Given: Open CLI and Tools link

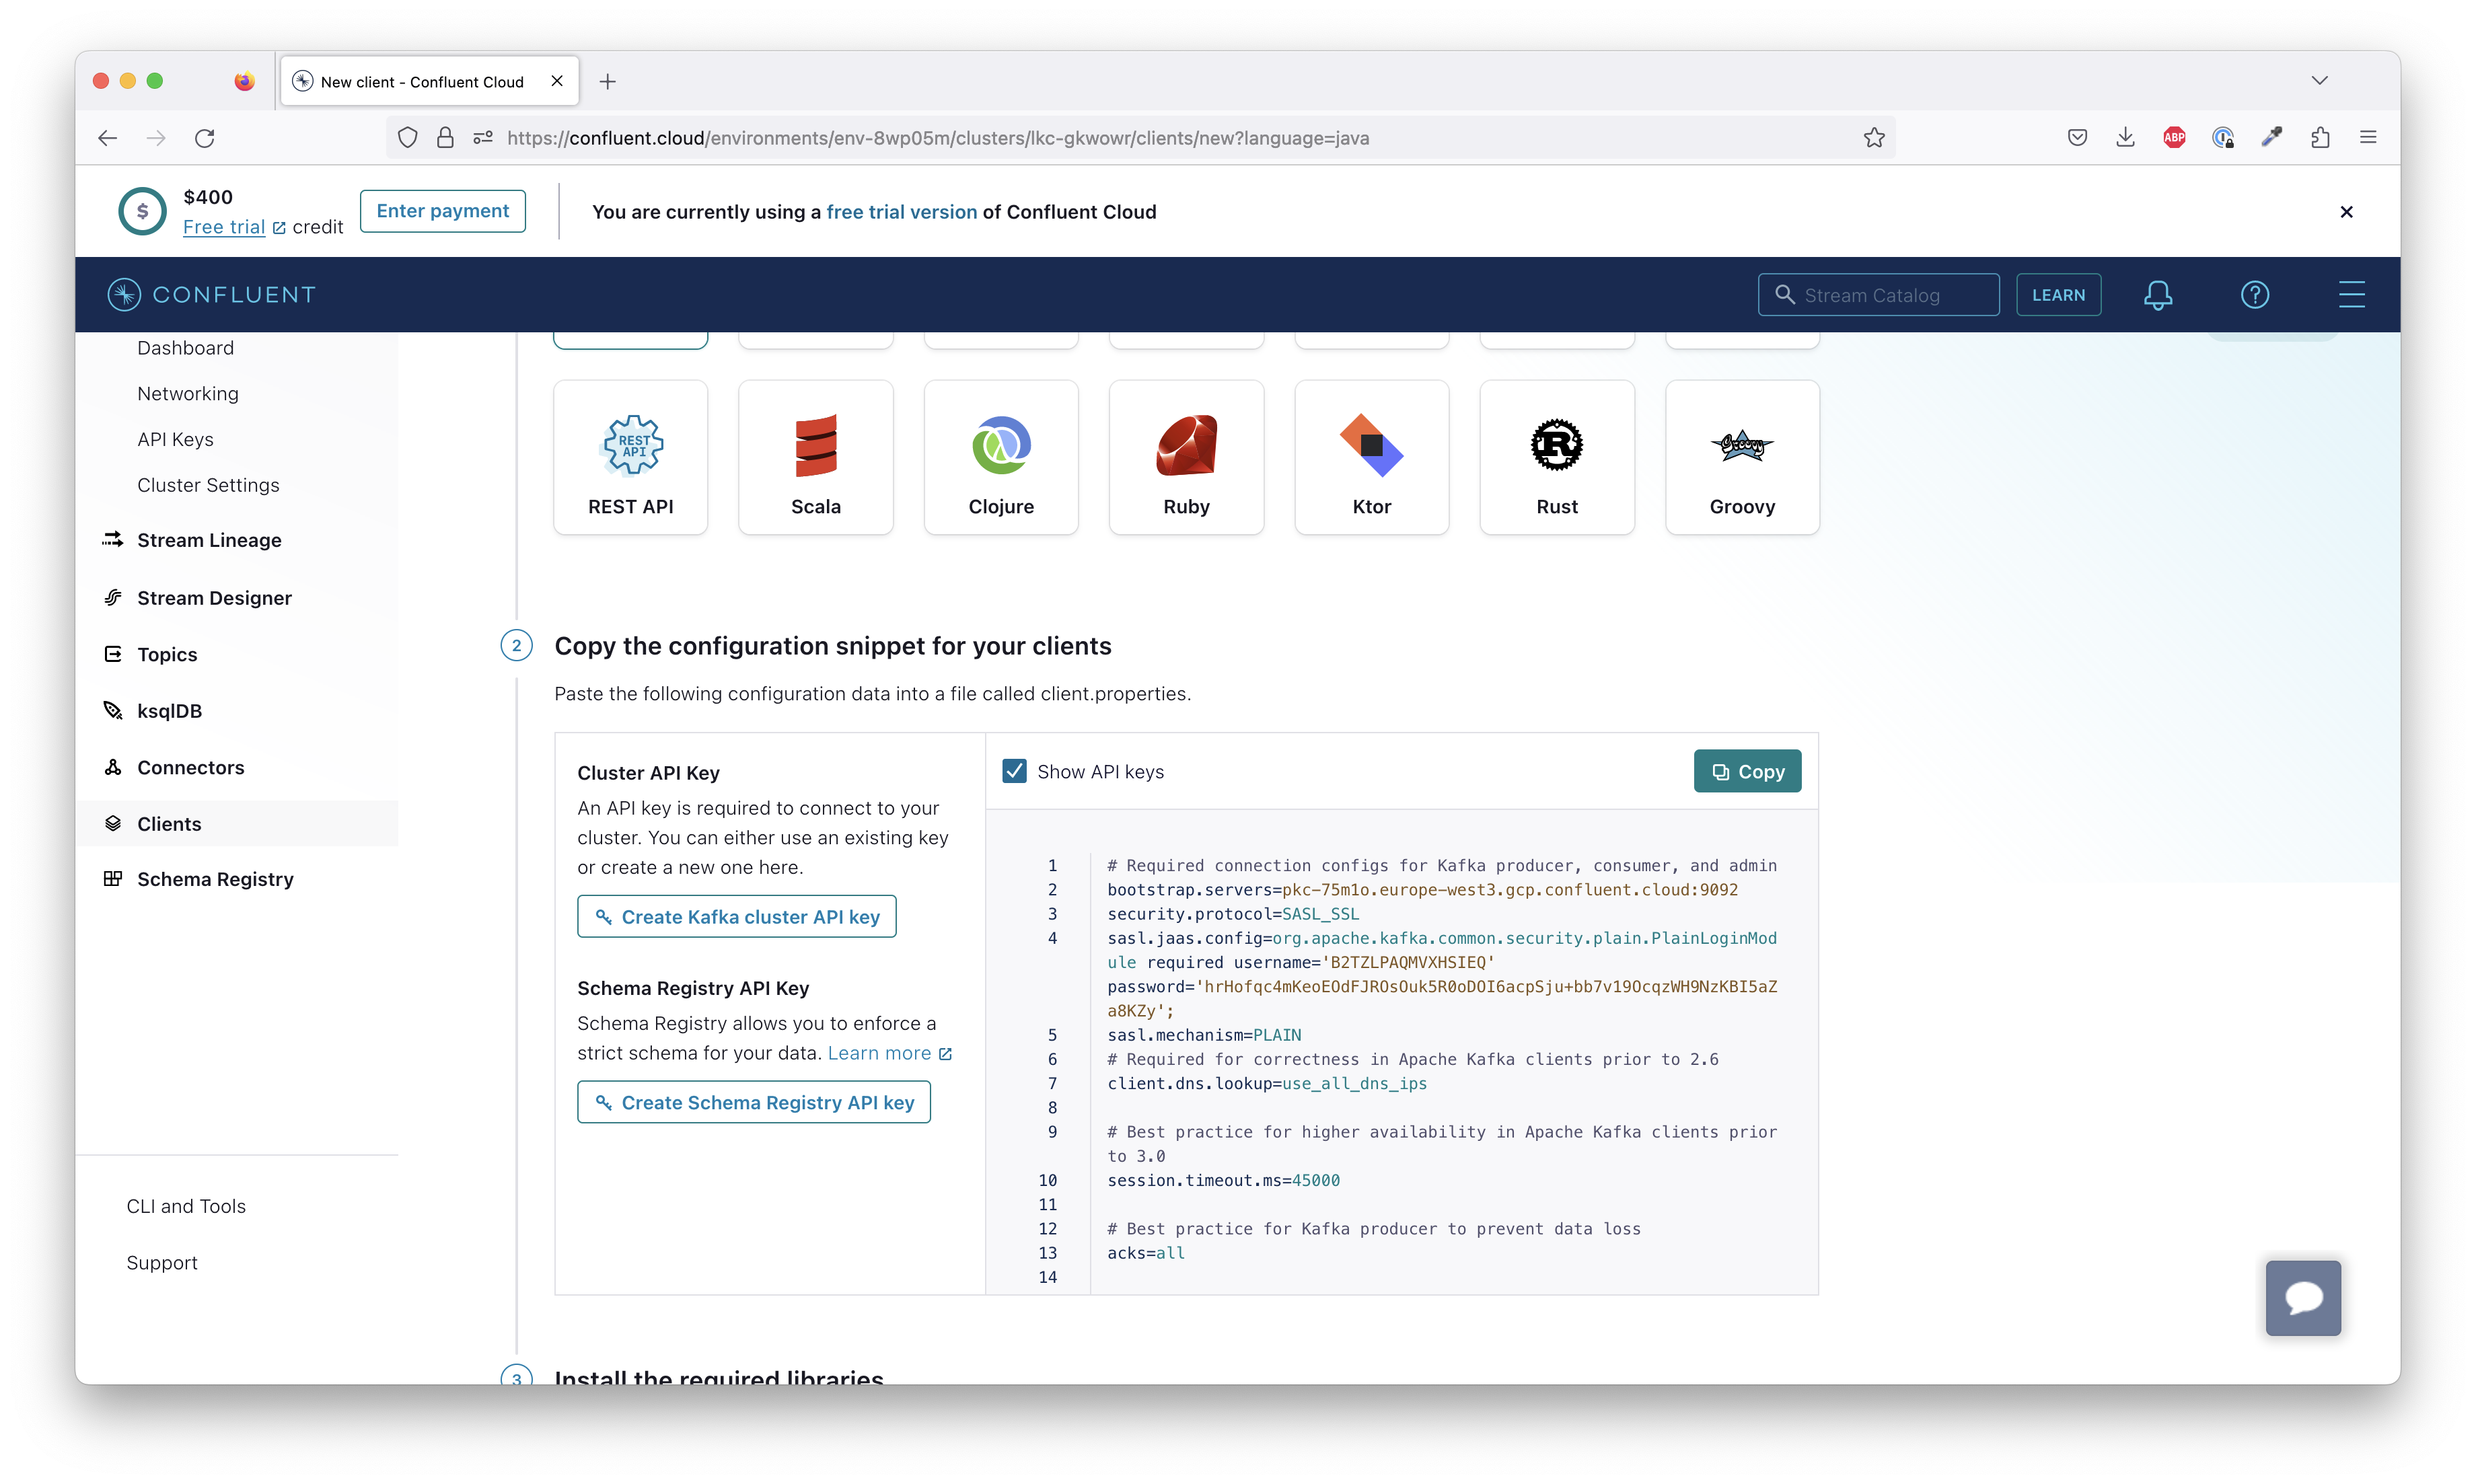Looking at the screenshot, I should [186, 1206].
